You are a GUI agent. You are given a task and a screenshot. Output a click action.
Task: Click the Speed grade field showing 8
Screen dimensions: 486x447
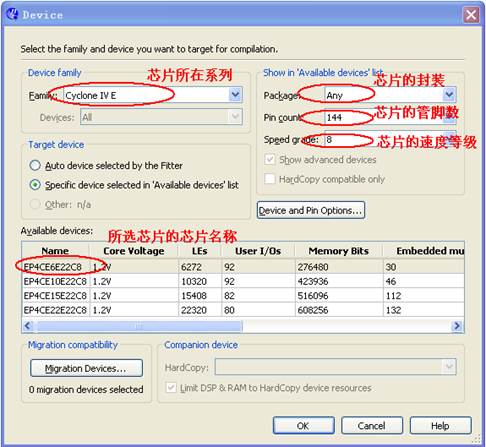pyautogui.click(x=389, y=139)
